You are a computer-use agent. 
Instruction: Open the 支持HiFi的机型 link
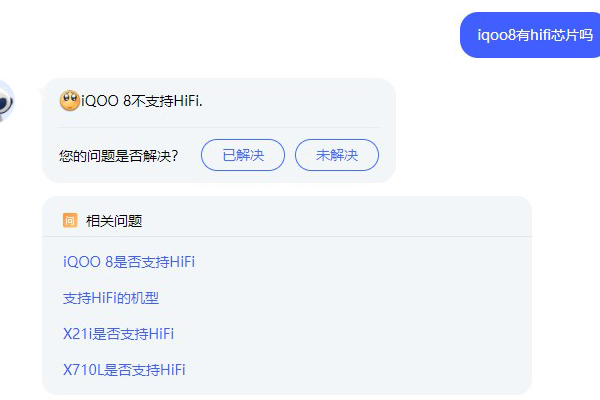pos(111,298)
